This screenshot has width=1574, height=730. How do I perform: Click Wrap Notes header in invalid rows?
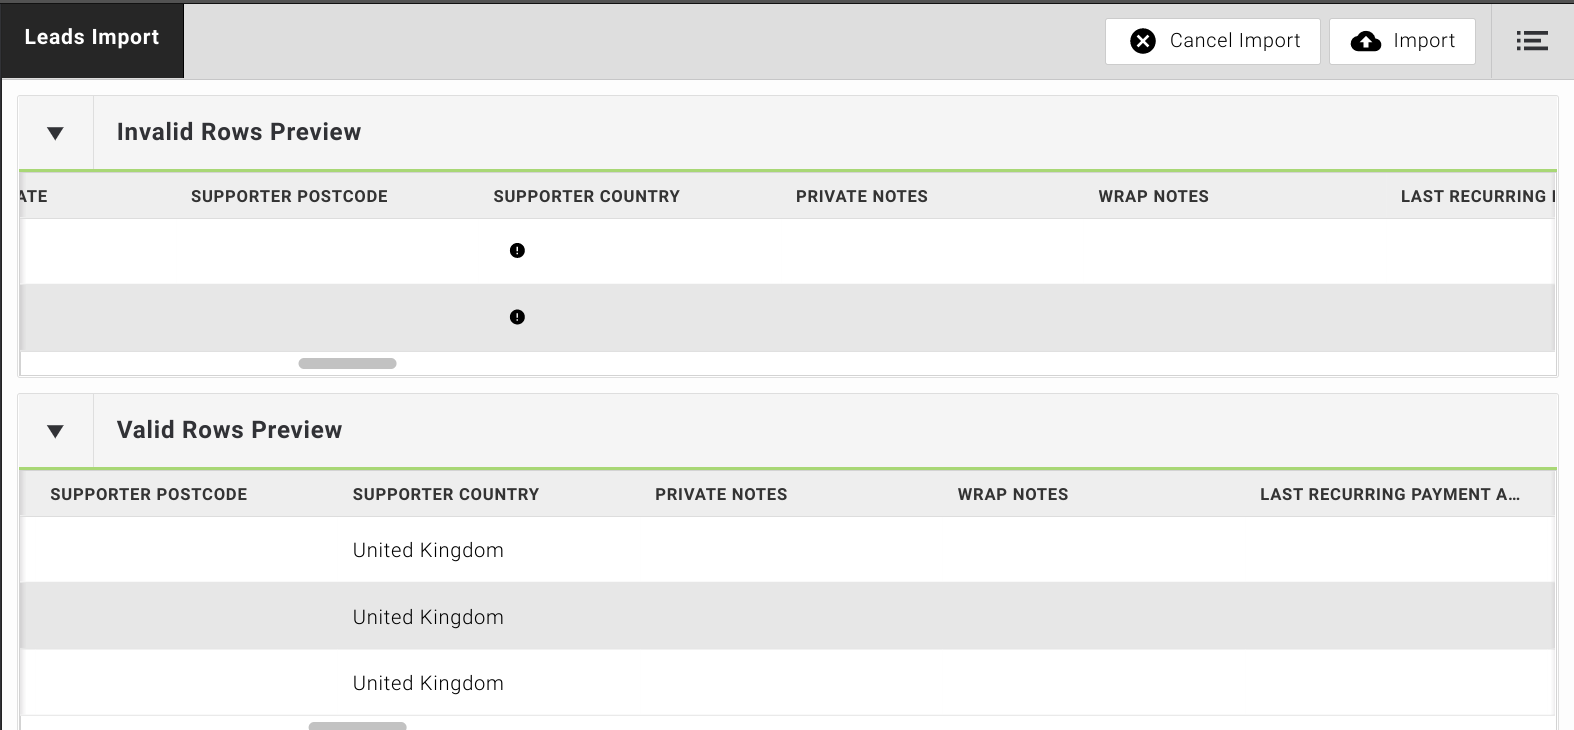[1153, 197]
